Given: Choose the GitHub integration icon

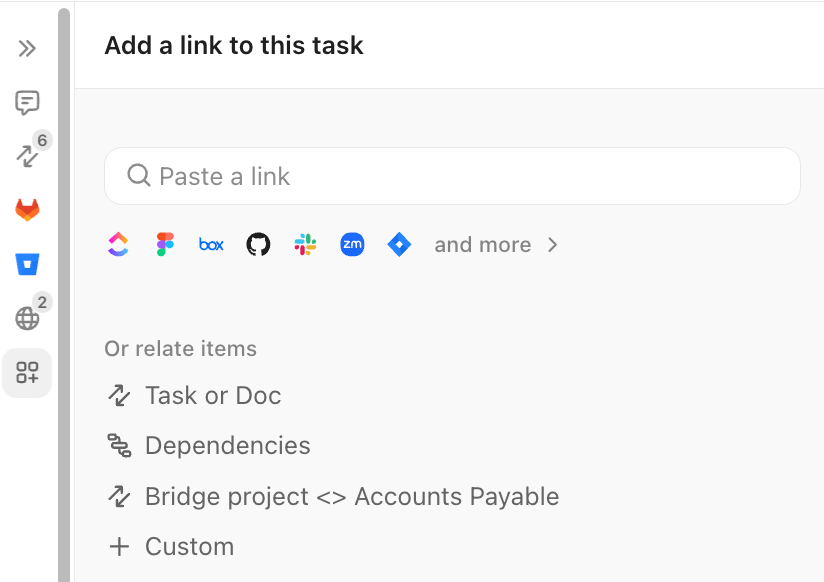Looking at the screenshot, I should coord(258,244).
